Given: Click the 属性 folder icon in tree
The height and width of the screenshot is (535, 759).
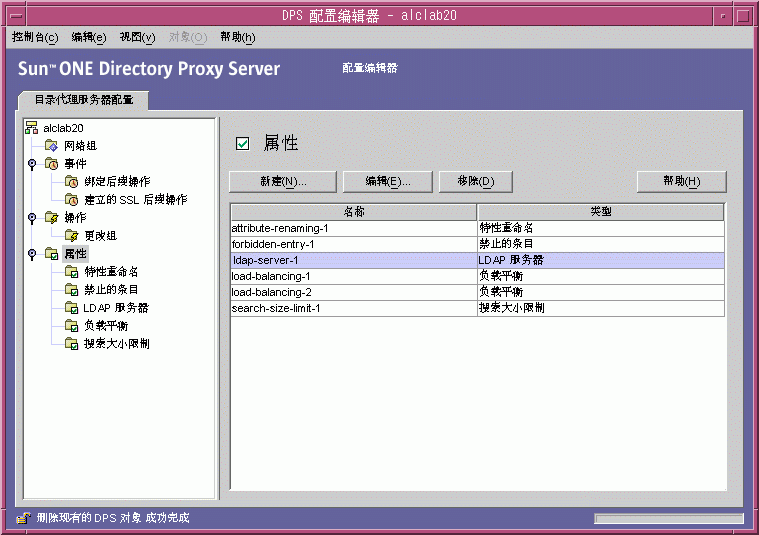Looking at the screenshot, I should click(51, 253).
